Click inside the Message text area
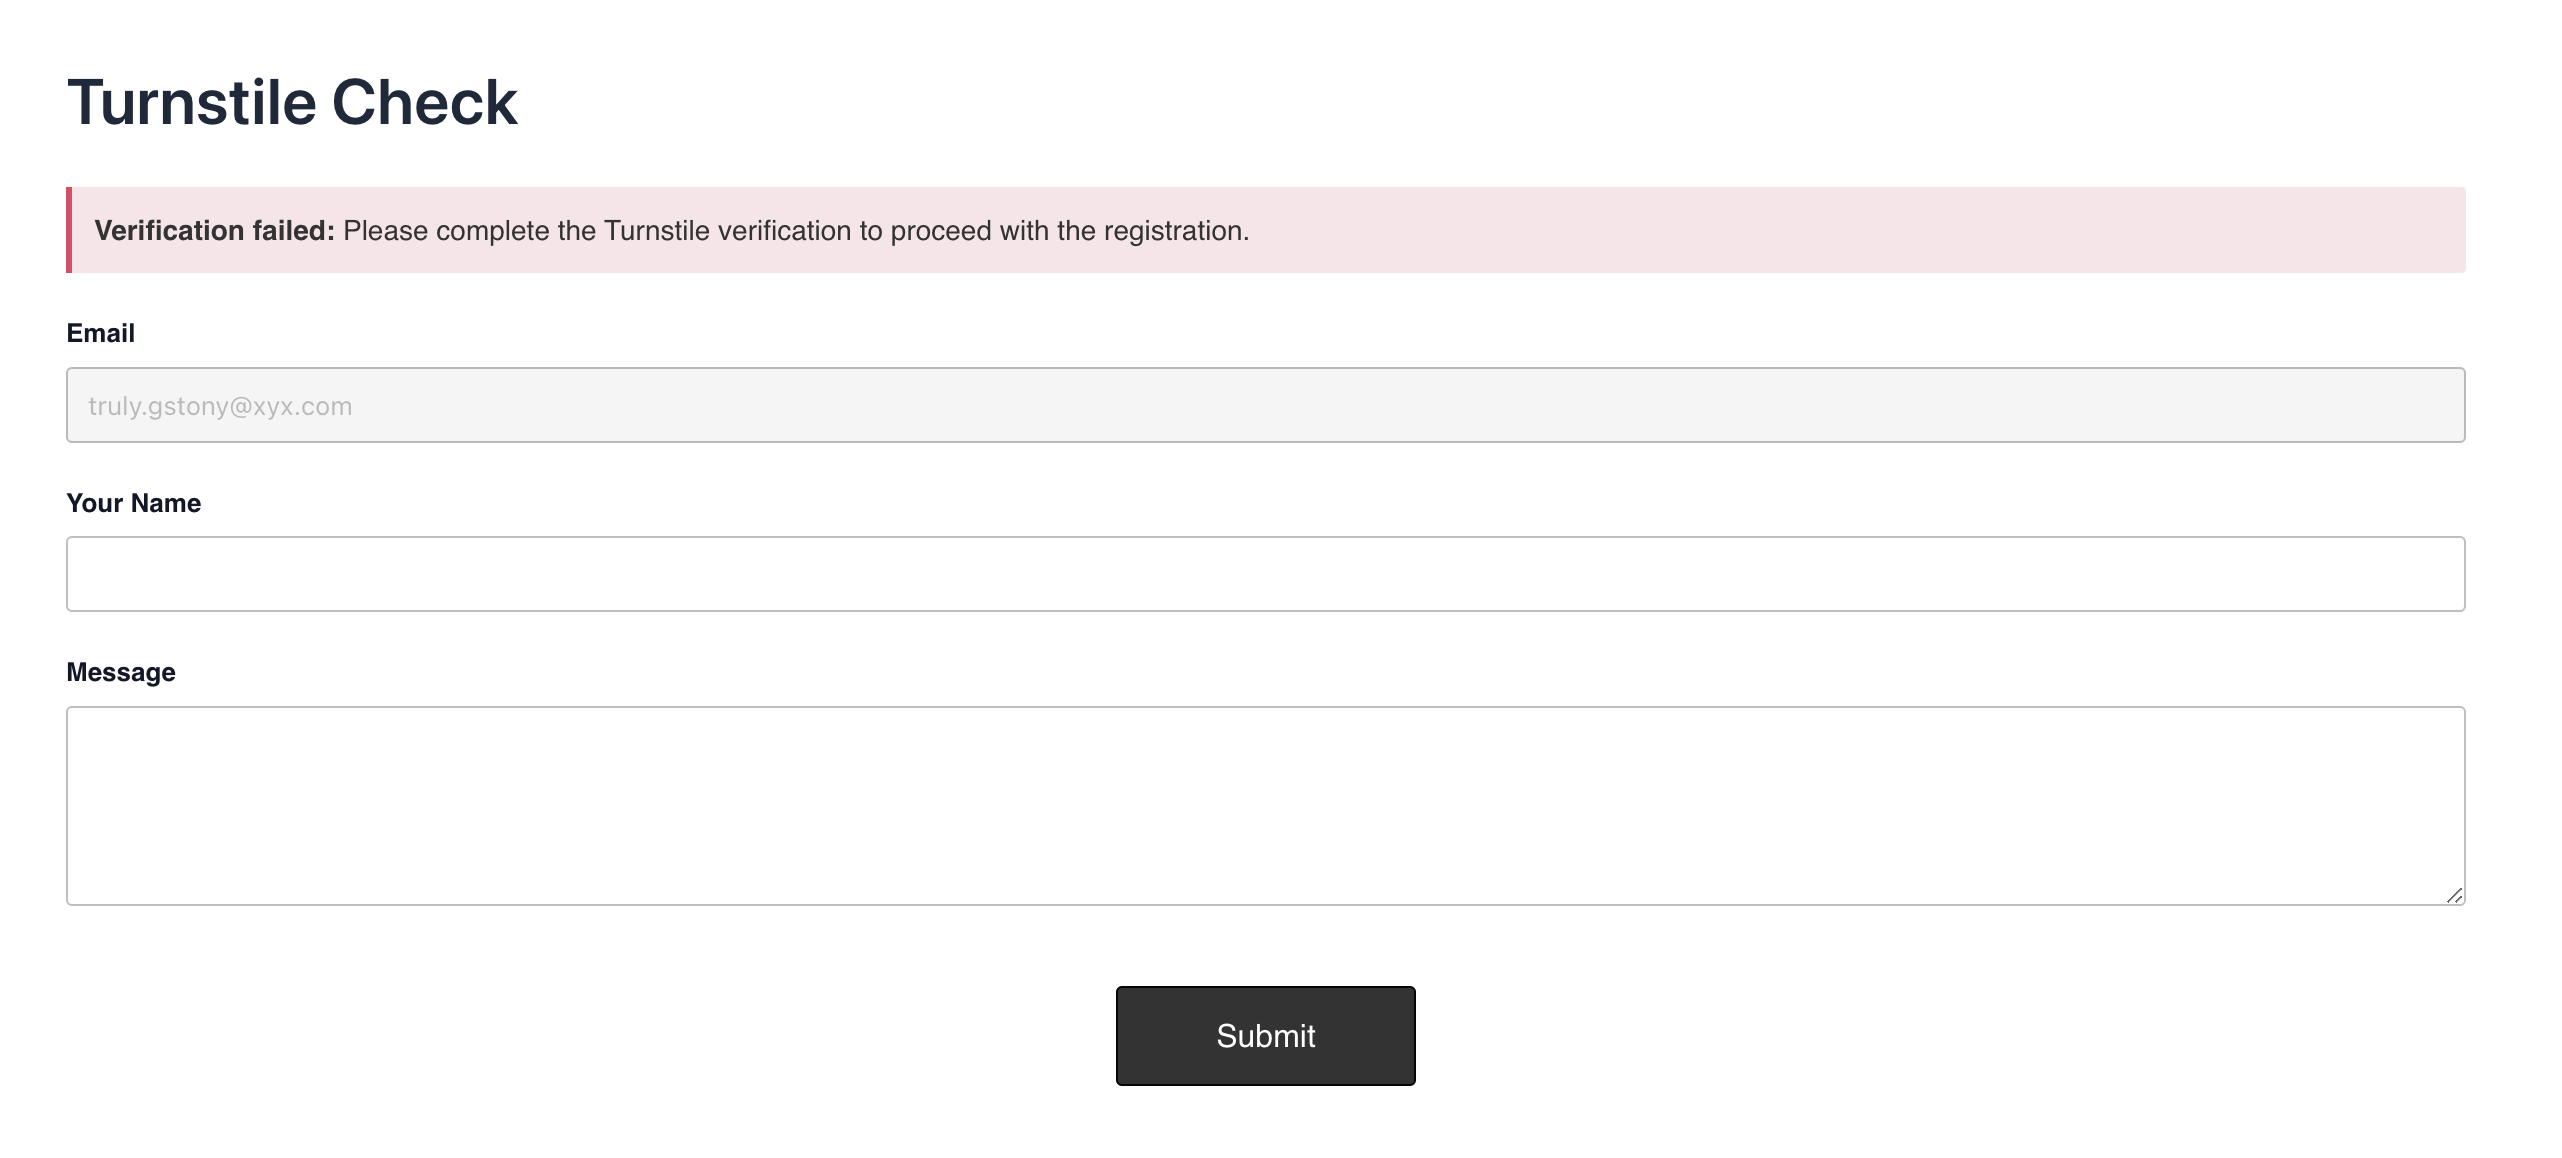The height and width of the screenshot is (1158, 2562). 1265,805
